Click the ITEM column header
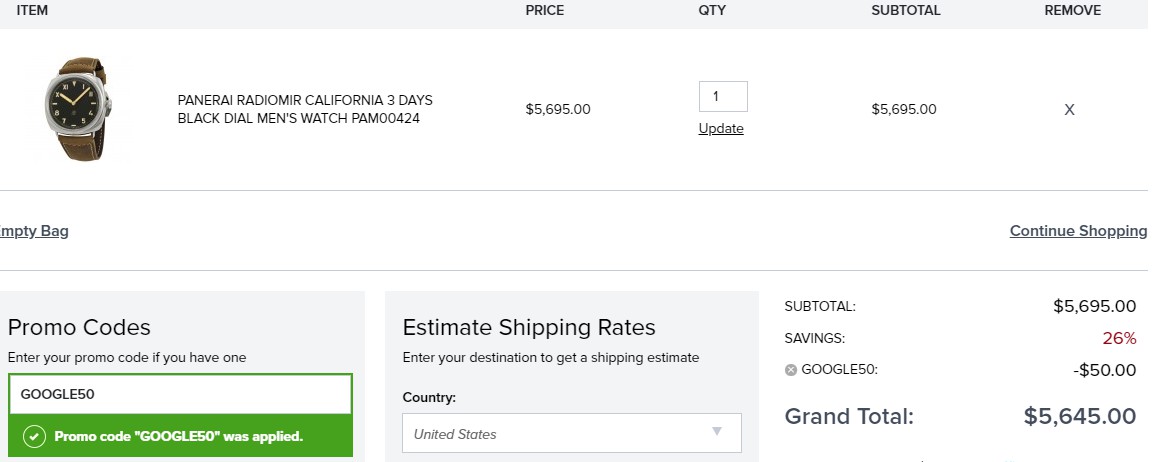This screenshot has width=1154, height=462. (x=32, y=10)
